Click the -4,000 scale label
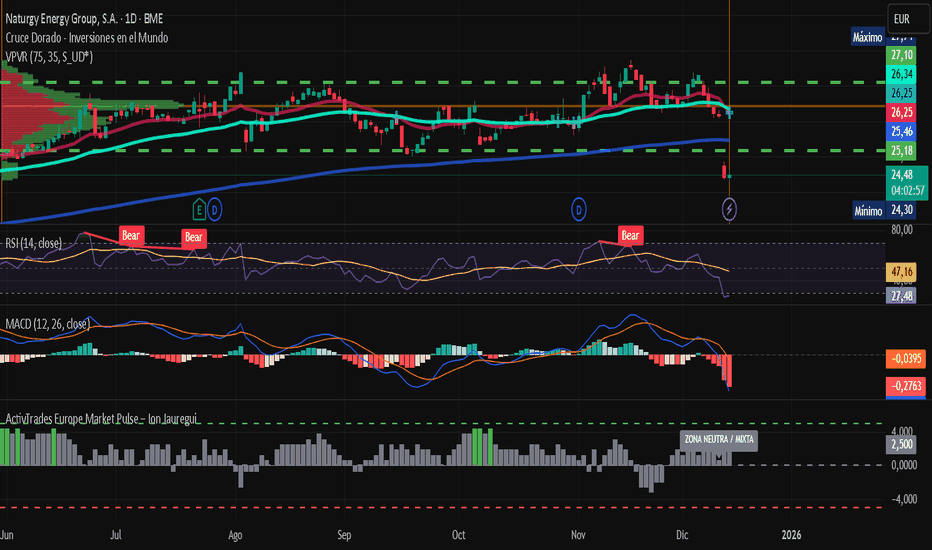 tap(903, 499)
